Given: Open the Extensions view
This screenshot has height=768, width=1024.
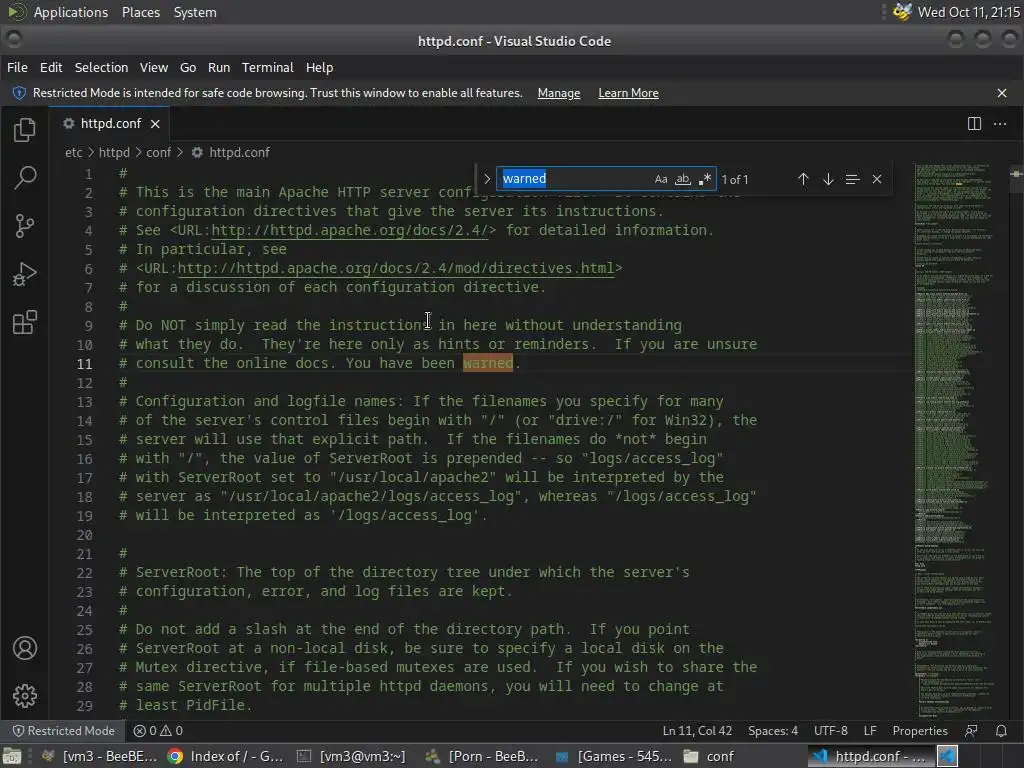Looking at the screenshot, I should 25,322.
